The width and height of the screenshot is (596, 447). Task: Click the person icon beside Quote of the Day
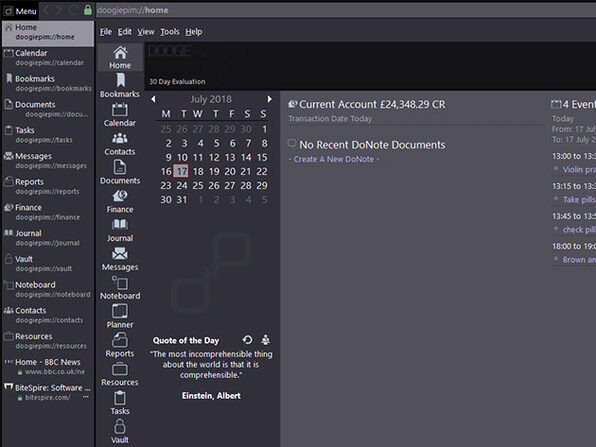266,339
